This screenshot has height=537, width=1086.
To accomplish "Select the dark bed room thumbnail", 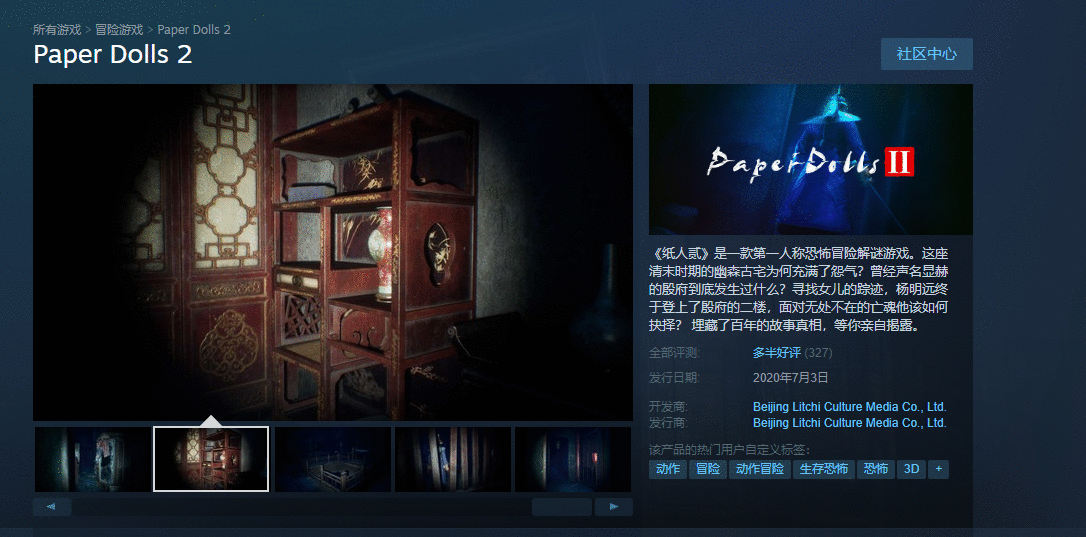I will 332,459.
